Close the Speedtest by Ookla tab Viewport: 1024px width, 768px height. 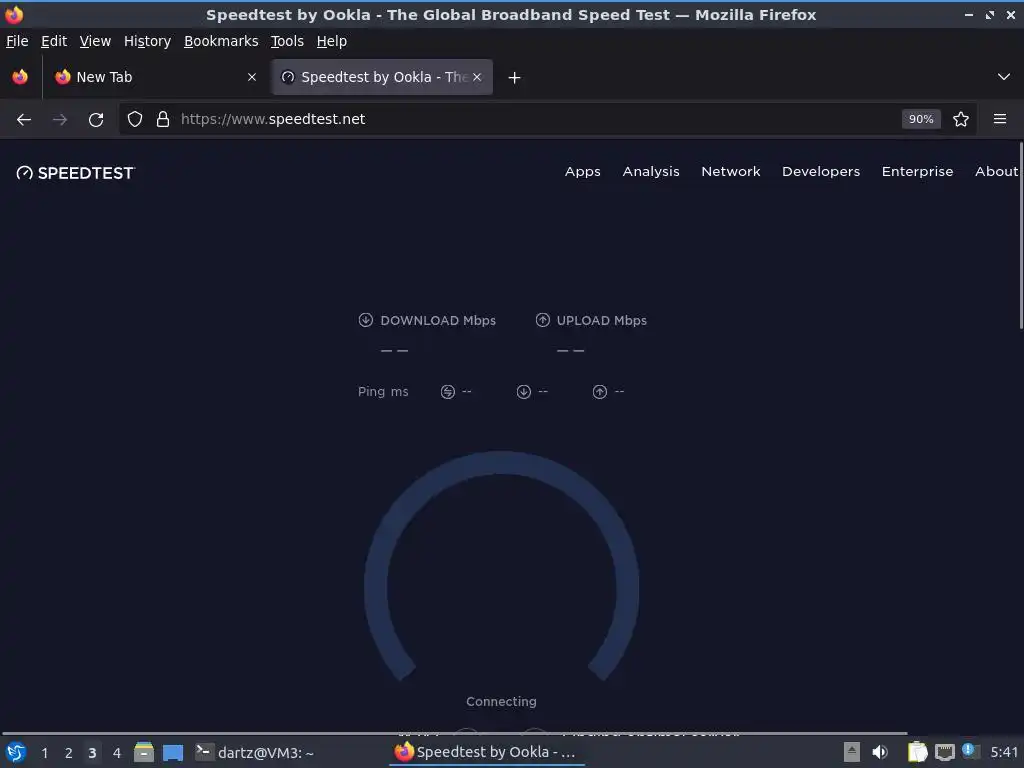click(477, 77)
